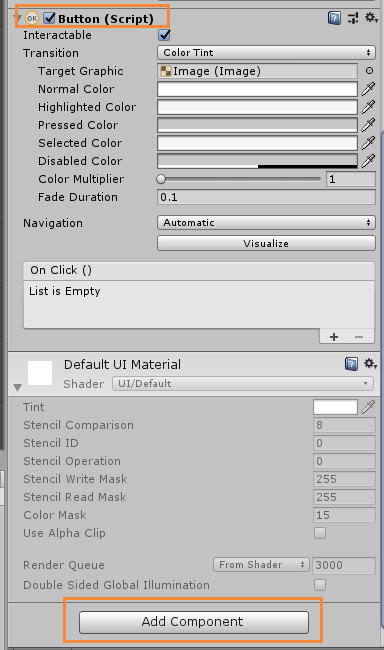Pick Highlighted Color with eyedropper
384x650 pixels.
tap(368, 107)
